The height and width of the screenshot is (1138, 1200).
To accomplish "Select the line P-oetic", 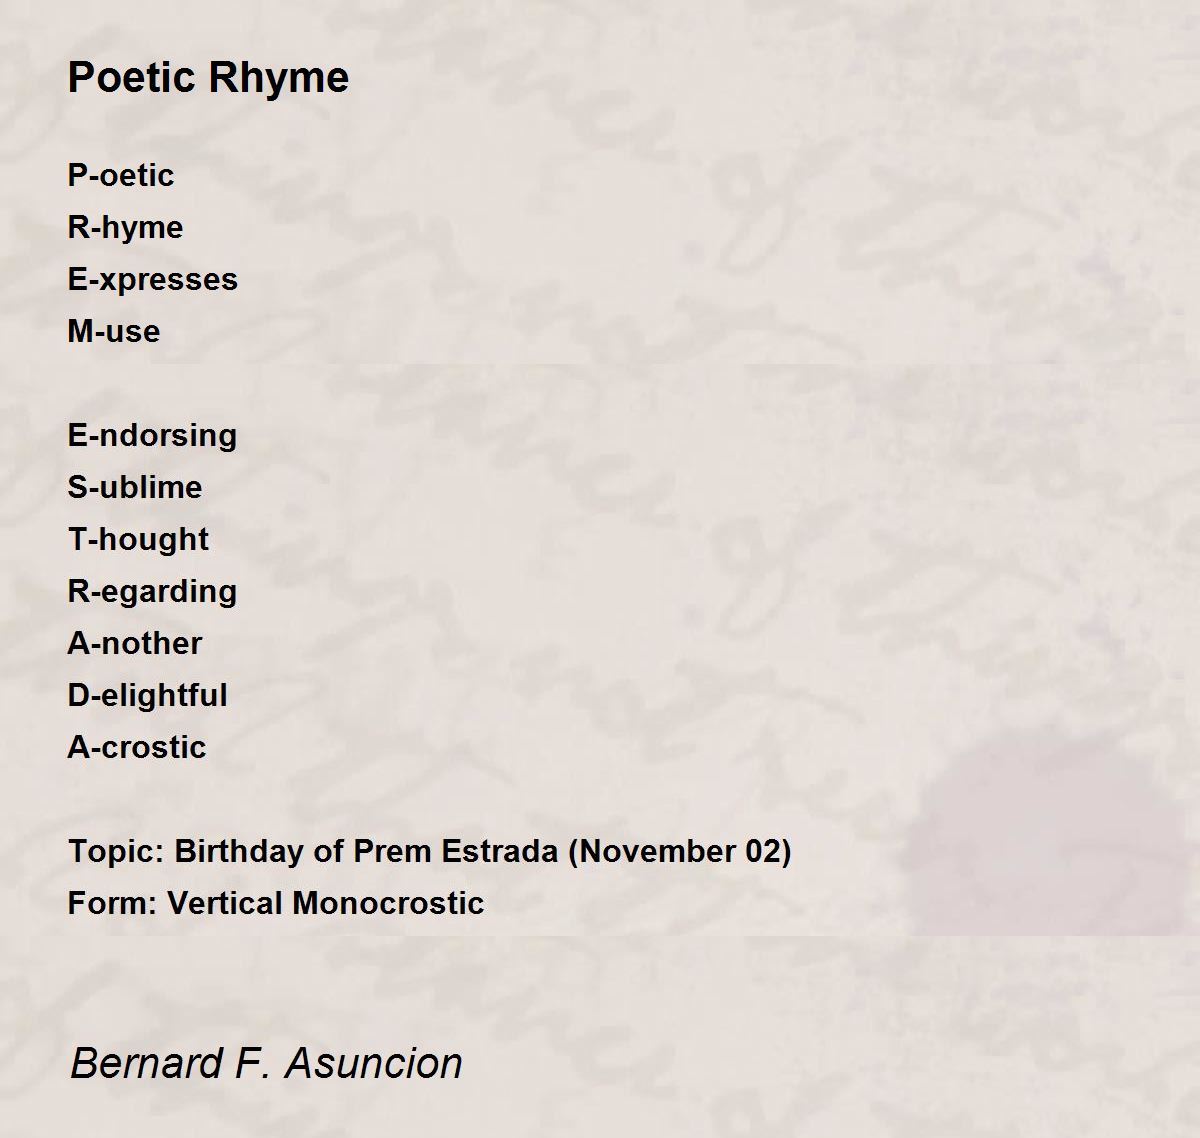I will pyautogui.click(x=121, y=175).
